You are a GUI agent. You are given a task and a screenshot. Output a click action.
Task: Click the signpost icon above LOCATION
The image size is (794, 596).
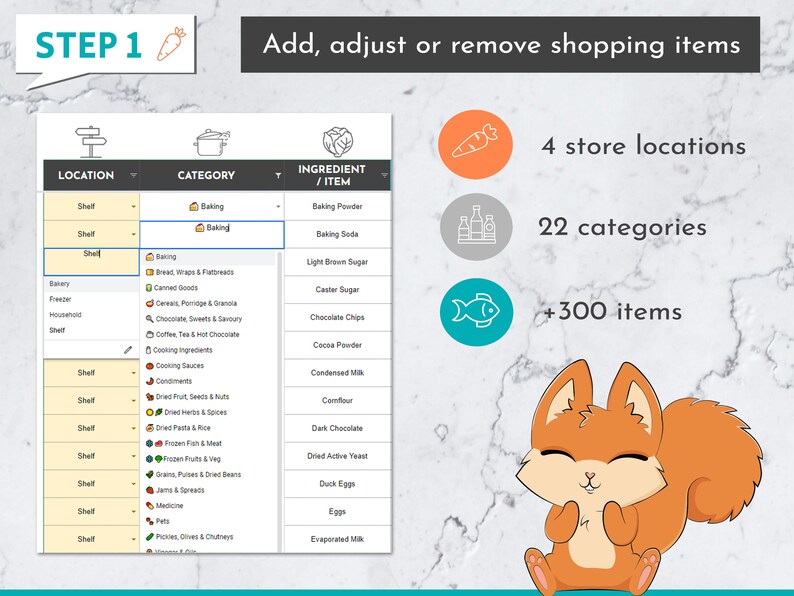pos(91,142)
